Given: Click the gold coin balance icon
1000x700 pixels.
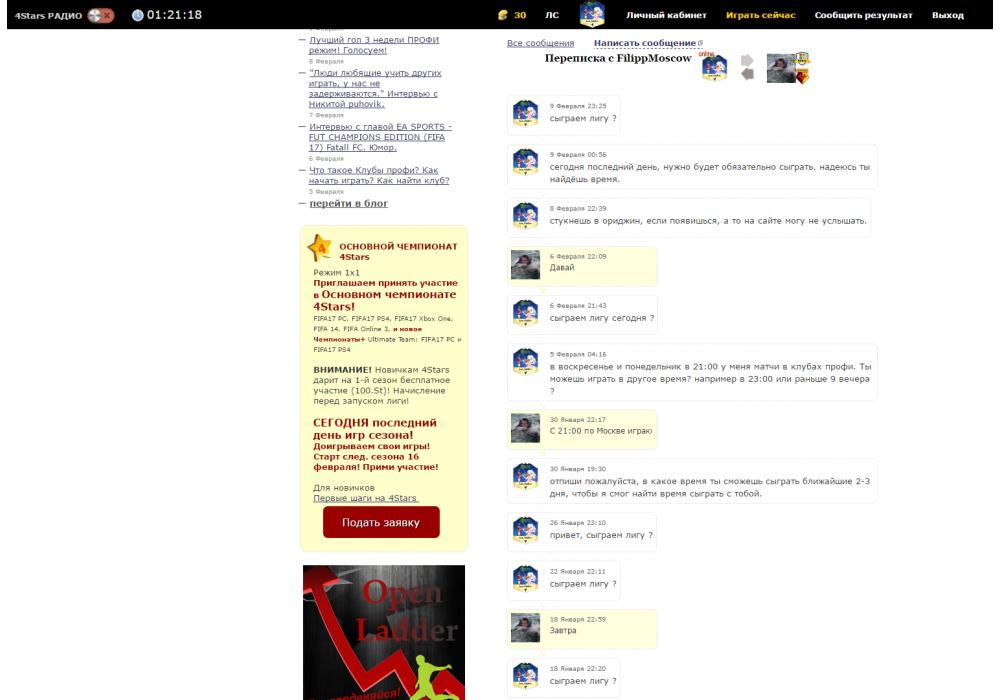Looking at the screenshot, I should 503,15.
